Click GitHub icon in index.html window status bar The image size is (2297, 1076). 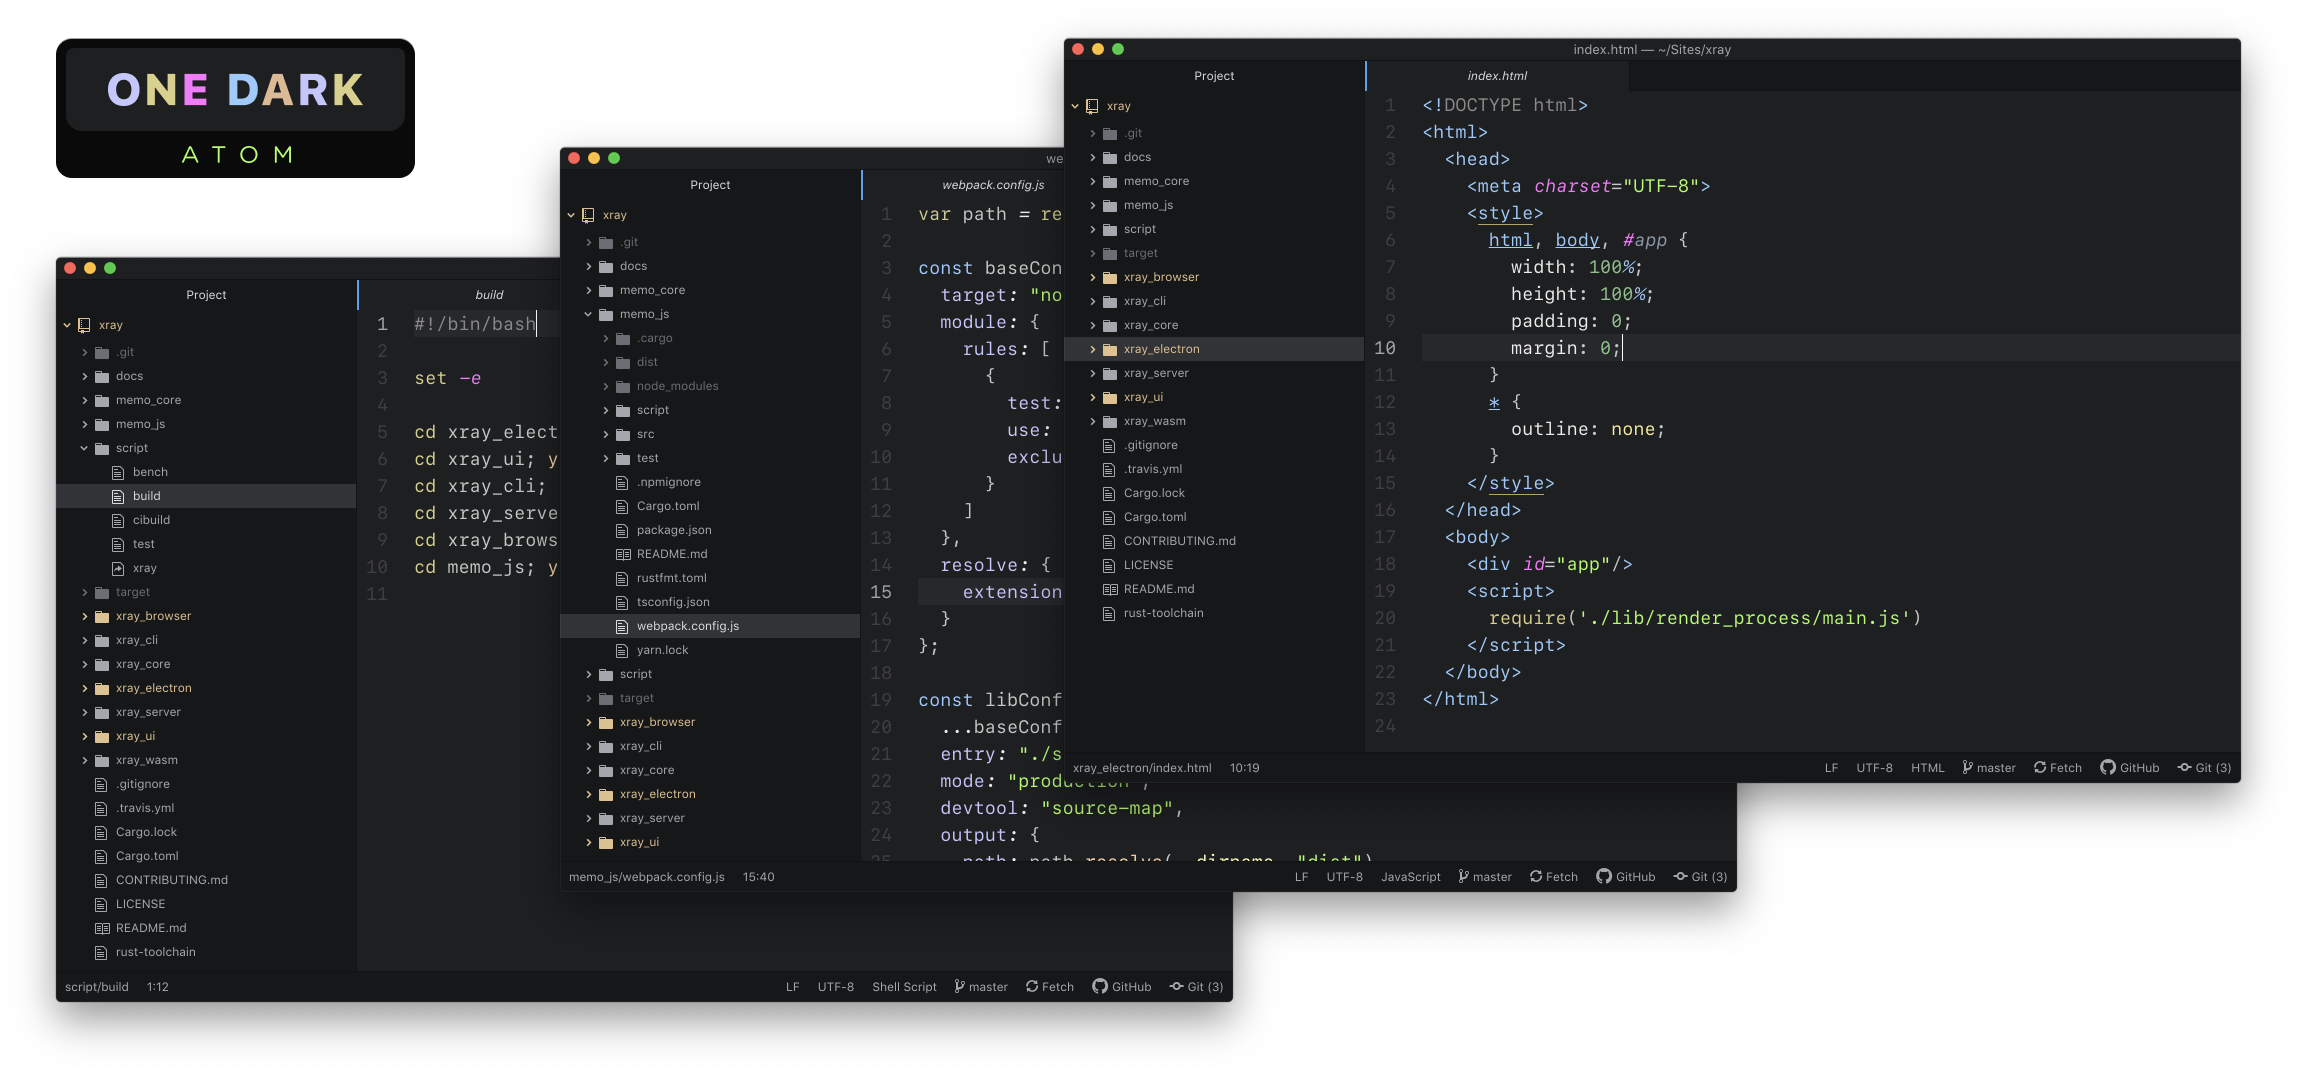click(2107, 767)
